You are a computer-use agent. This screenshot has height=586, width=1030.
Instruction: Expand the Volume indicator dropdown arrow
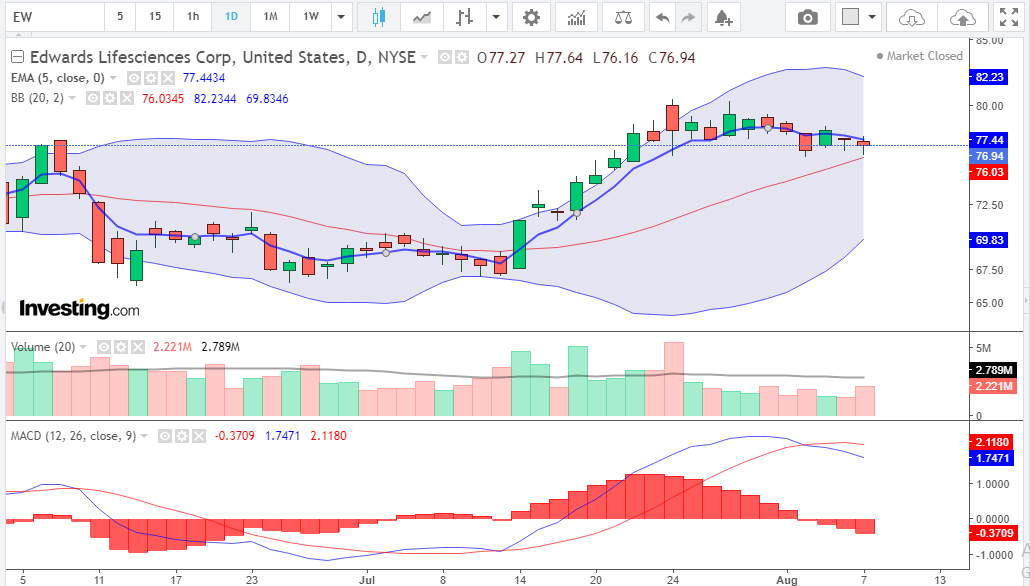click(83, 347)
